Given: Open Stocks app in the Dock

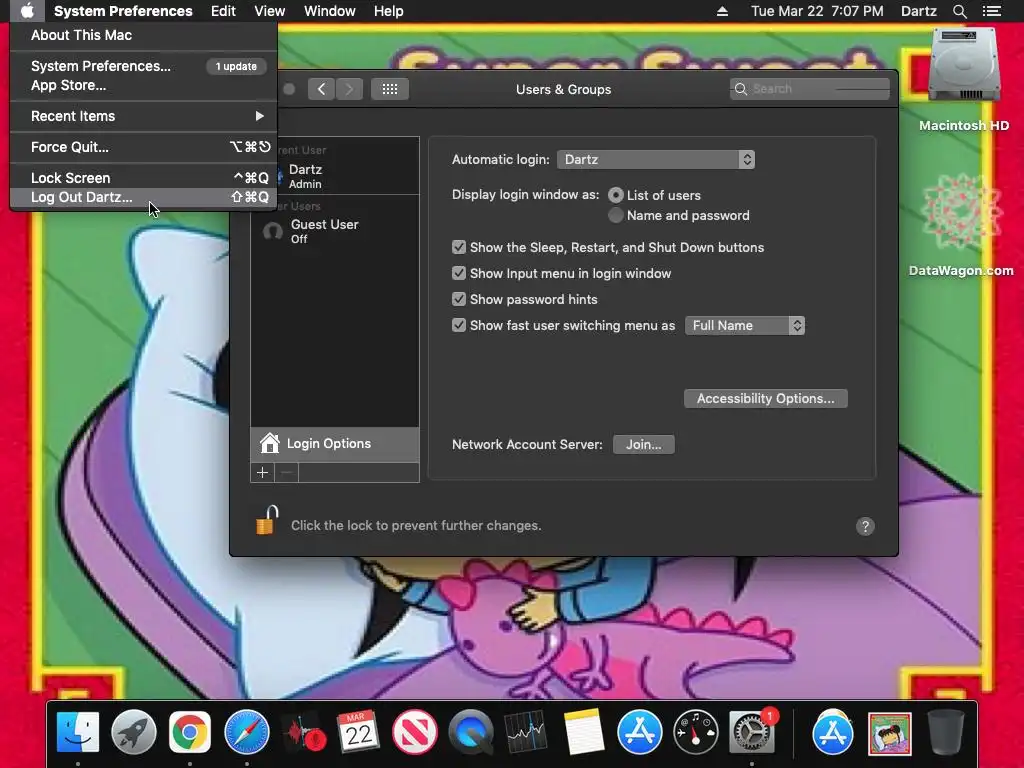Looking at the screenshot, I should pos(527,732).
